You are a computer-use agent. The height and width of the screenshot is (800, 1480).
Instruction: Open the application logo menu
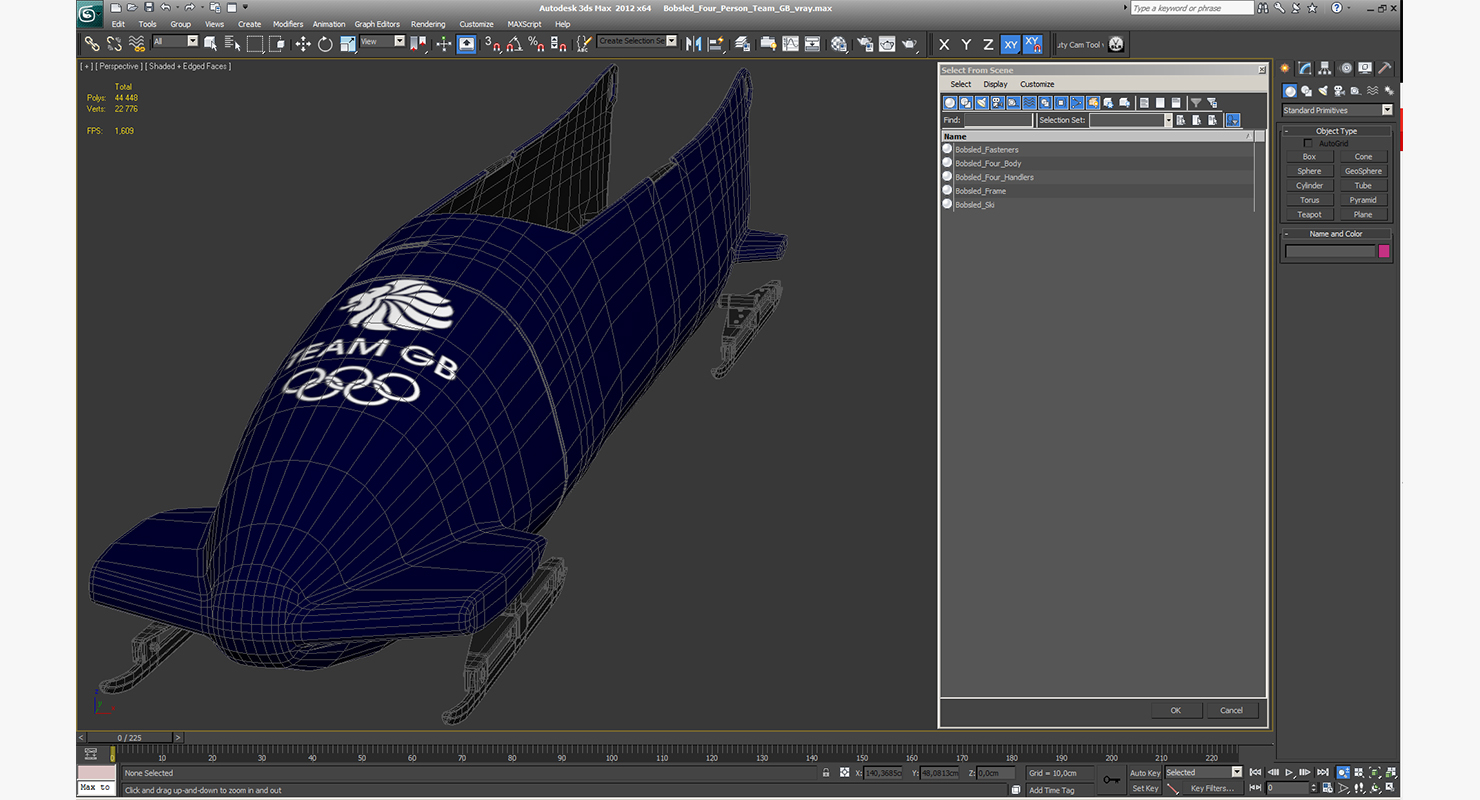tap(90, 14)
